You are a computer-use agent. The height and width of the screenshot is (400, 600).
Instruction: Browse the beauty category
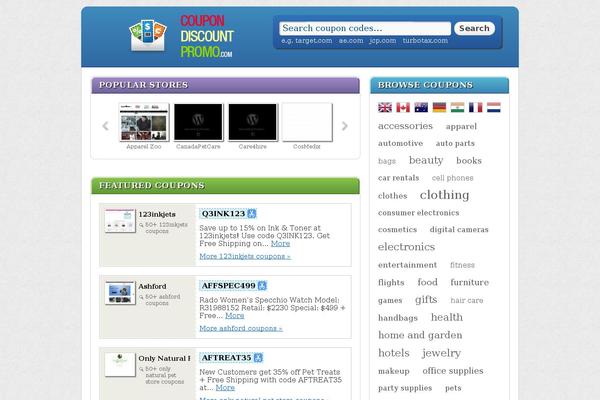click(x=426, y=160)
